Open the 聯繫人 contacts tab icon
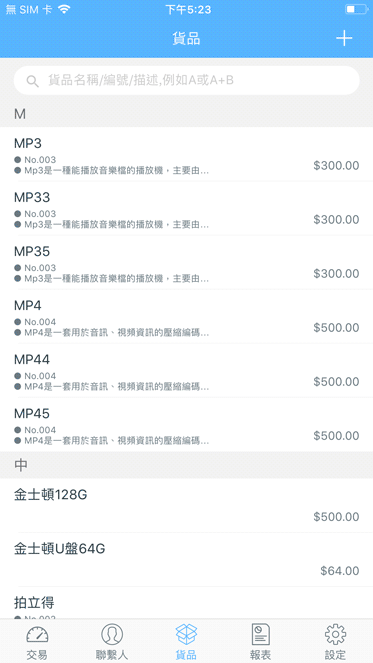Screen dimensions: 373x663 pos(112,635)
